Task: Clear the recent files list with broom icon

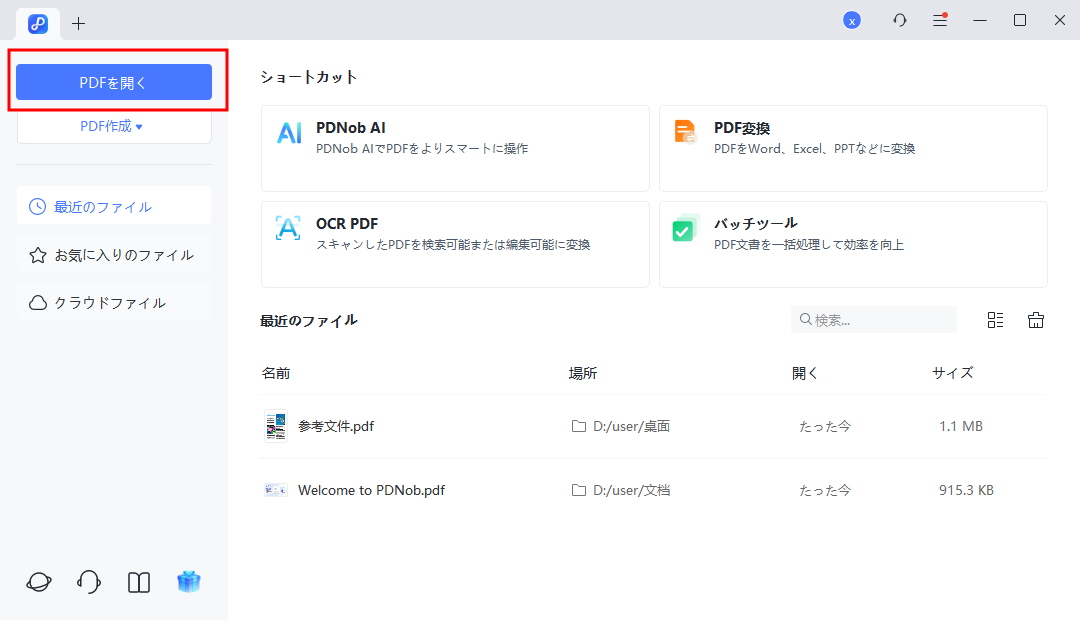Action: point(1036,320)
